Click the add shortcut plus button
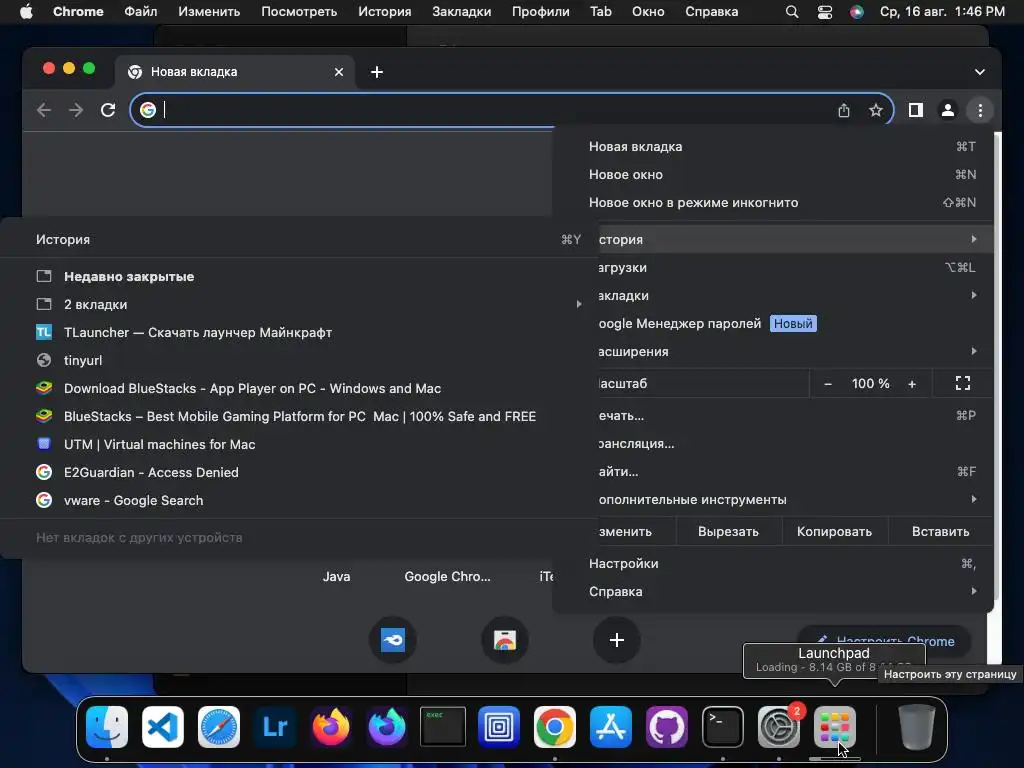 (x=616, y=640)
